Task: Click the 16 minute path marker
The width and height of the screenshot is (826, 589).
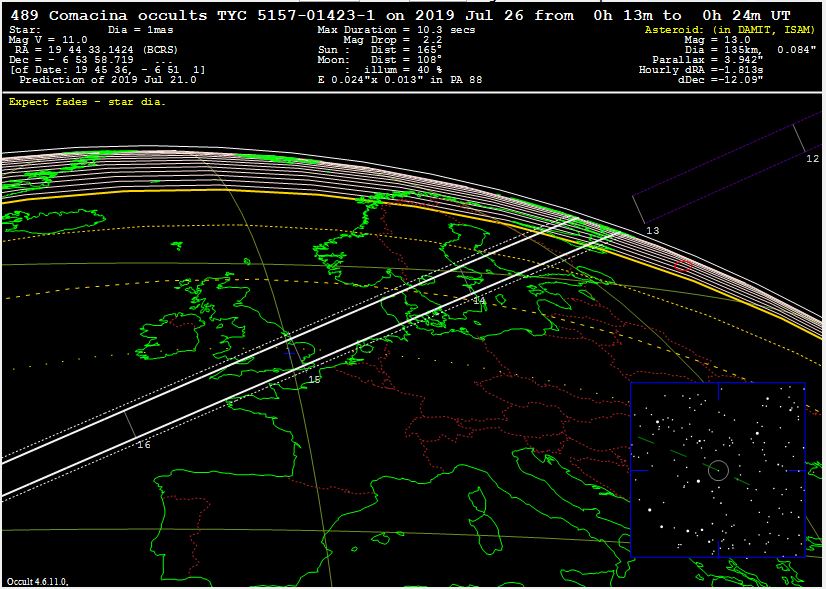Action: (143, 444)
